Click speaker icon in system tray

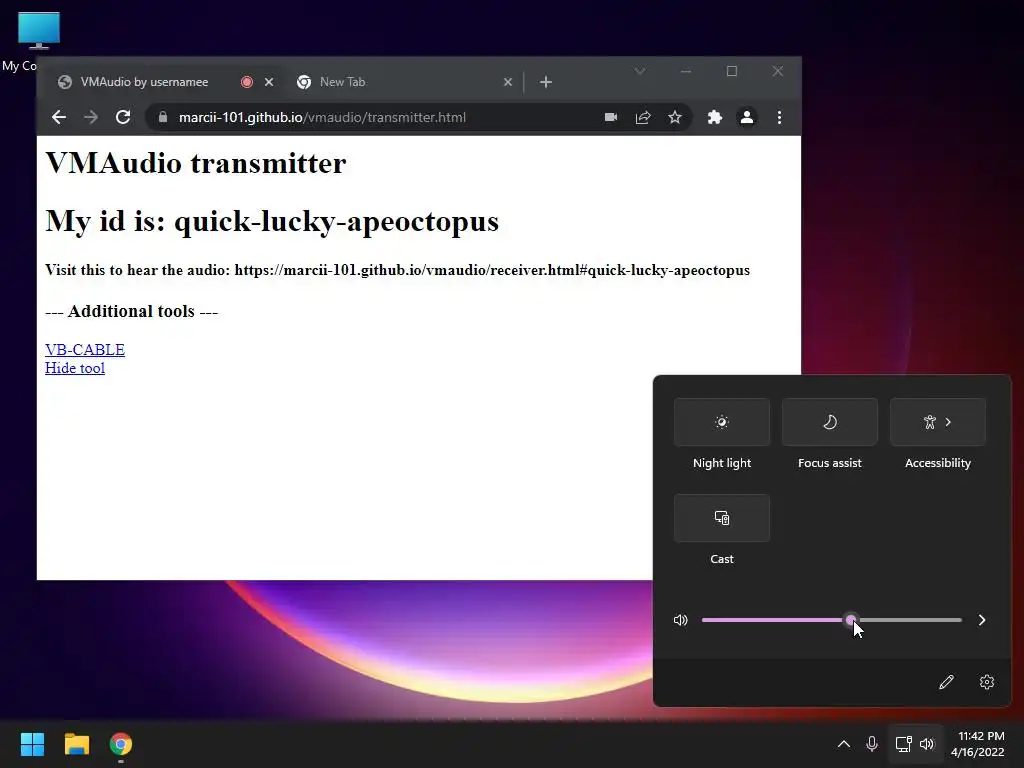[927, 744]
